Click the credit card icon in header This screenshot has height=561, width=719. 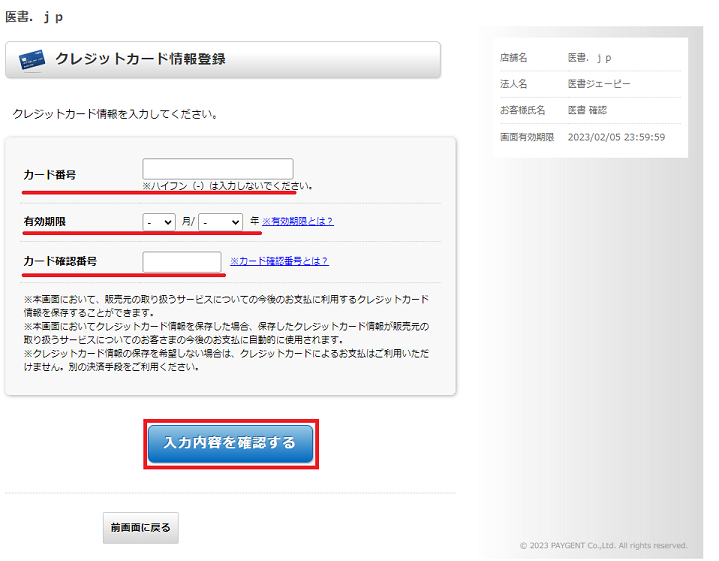click(32, 60)
